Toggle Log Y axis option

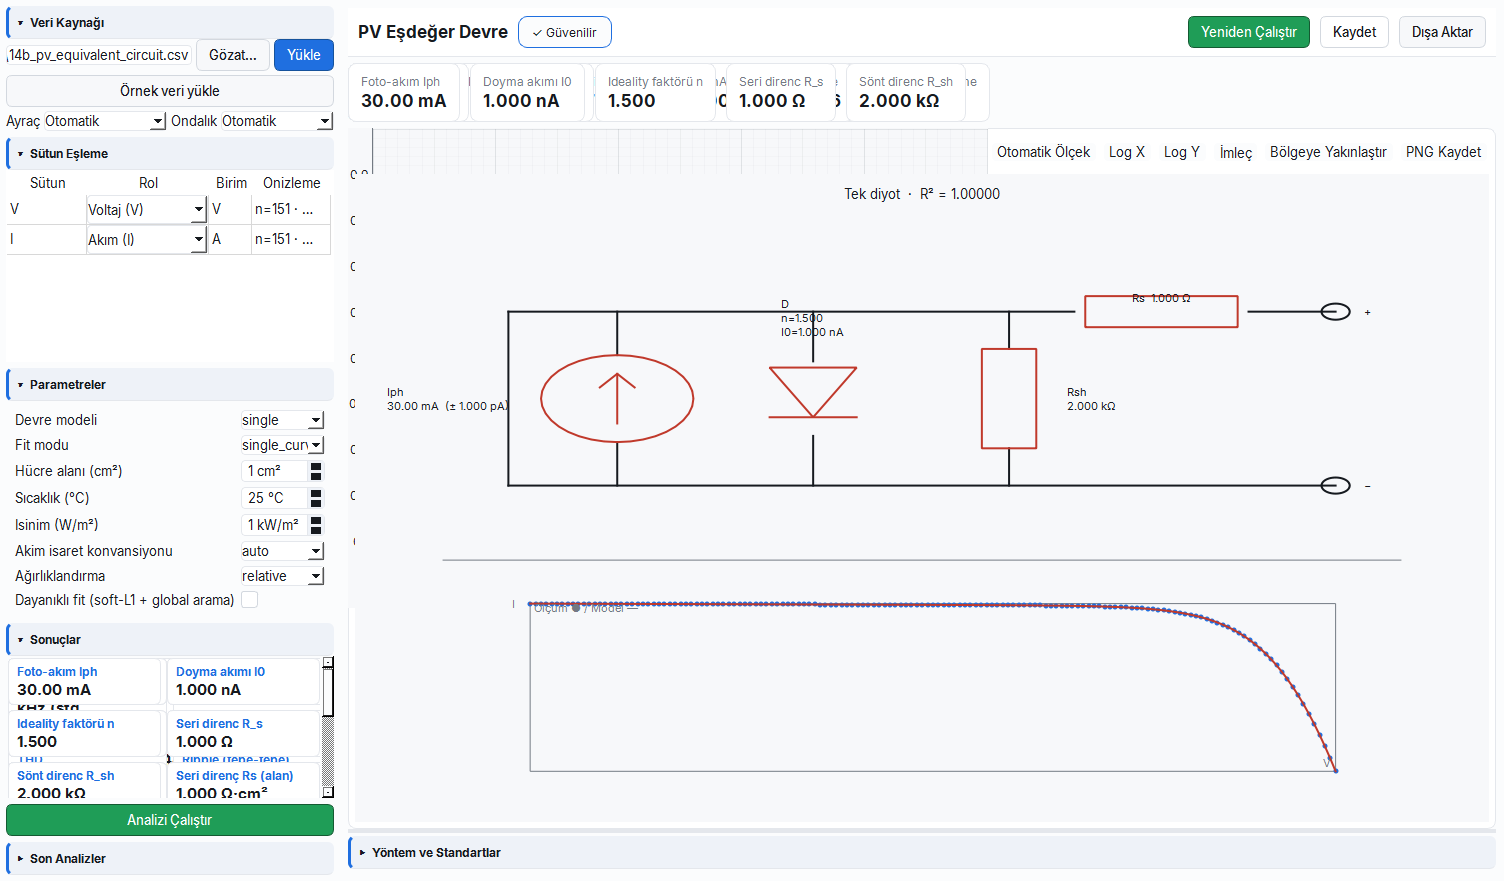click(1181, 152)
